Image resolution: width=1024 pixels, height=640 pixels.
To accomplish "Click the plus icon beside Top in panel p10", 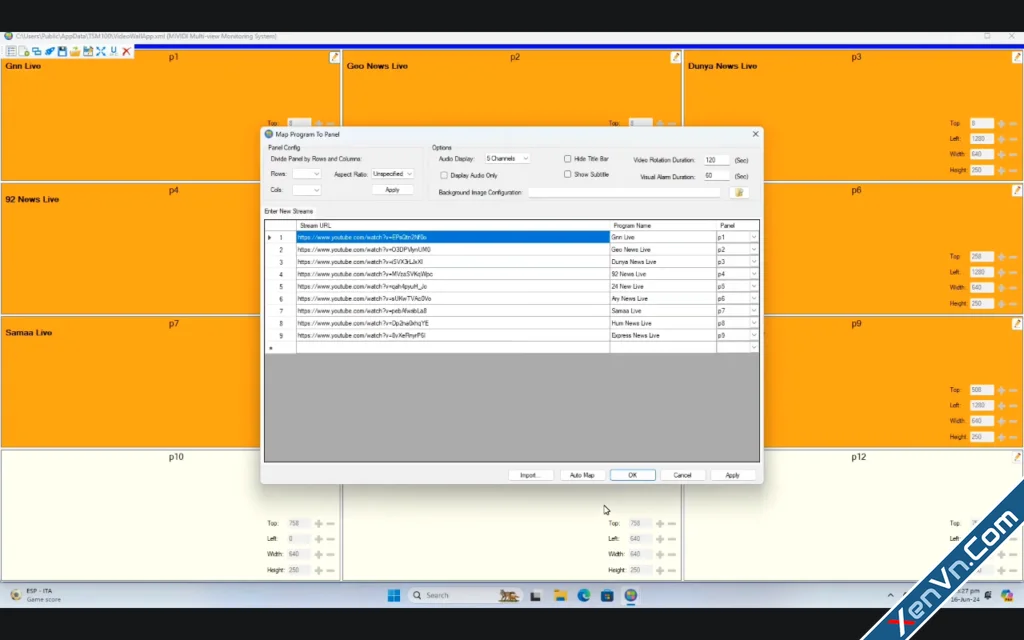I will click(319, 524).
